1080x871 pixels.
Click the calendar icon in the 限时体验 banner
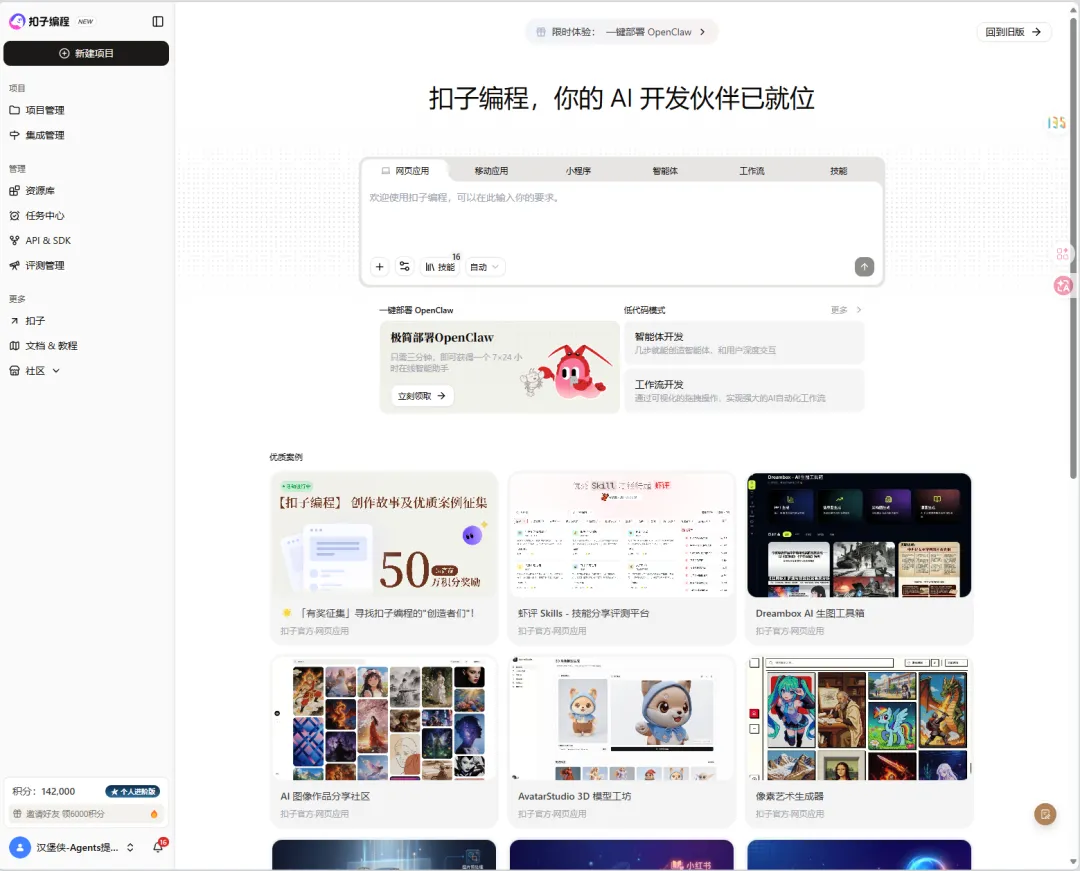(541, 32)
